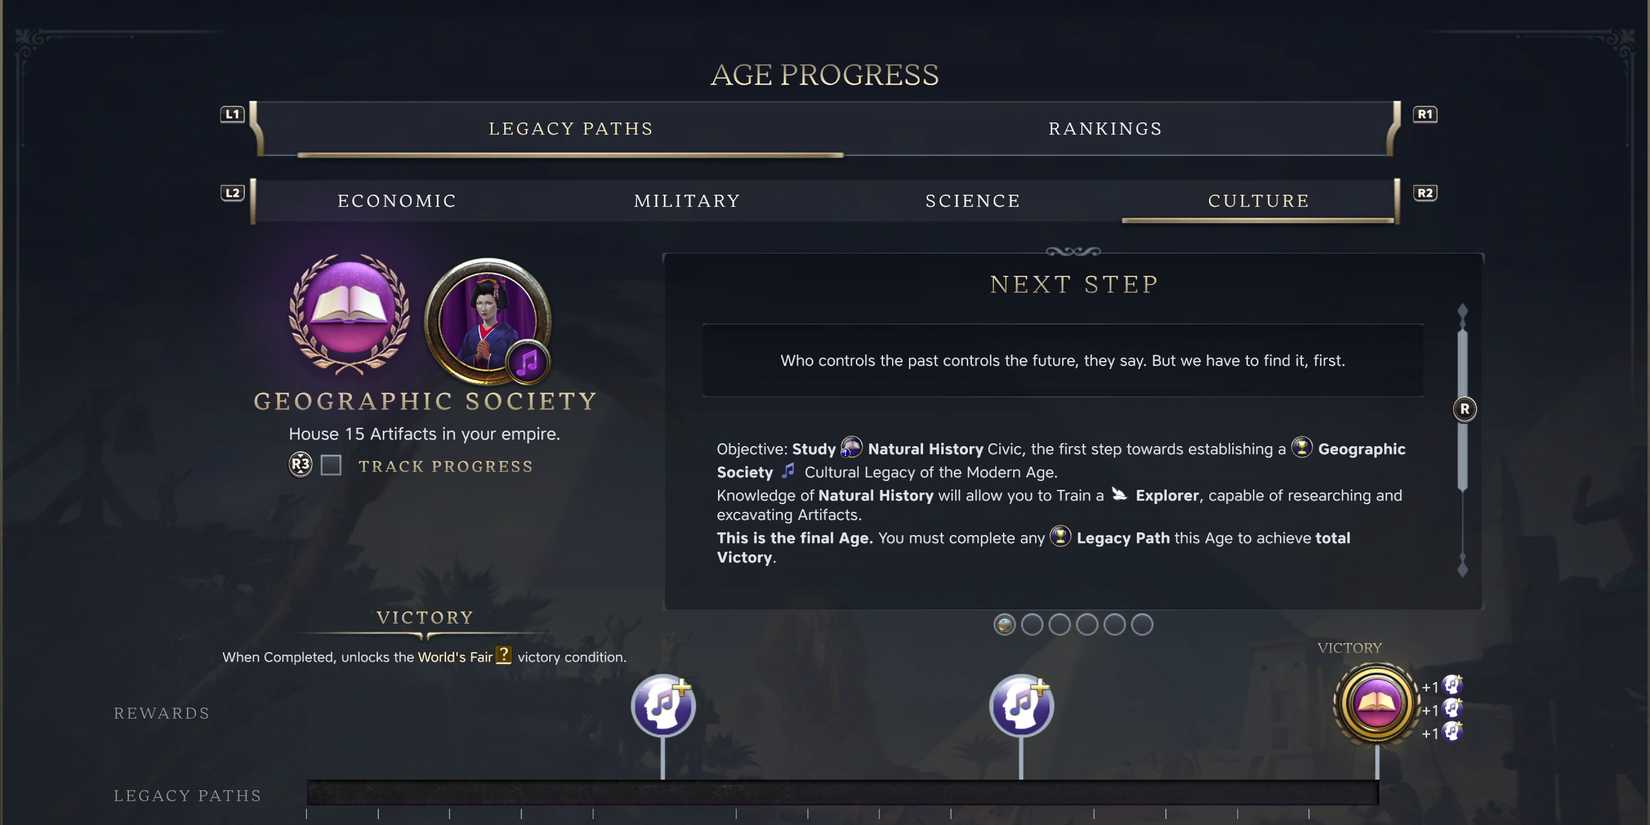
Task: Click the Explorer unit icon in objective text
Action: coord(1119,494)
